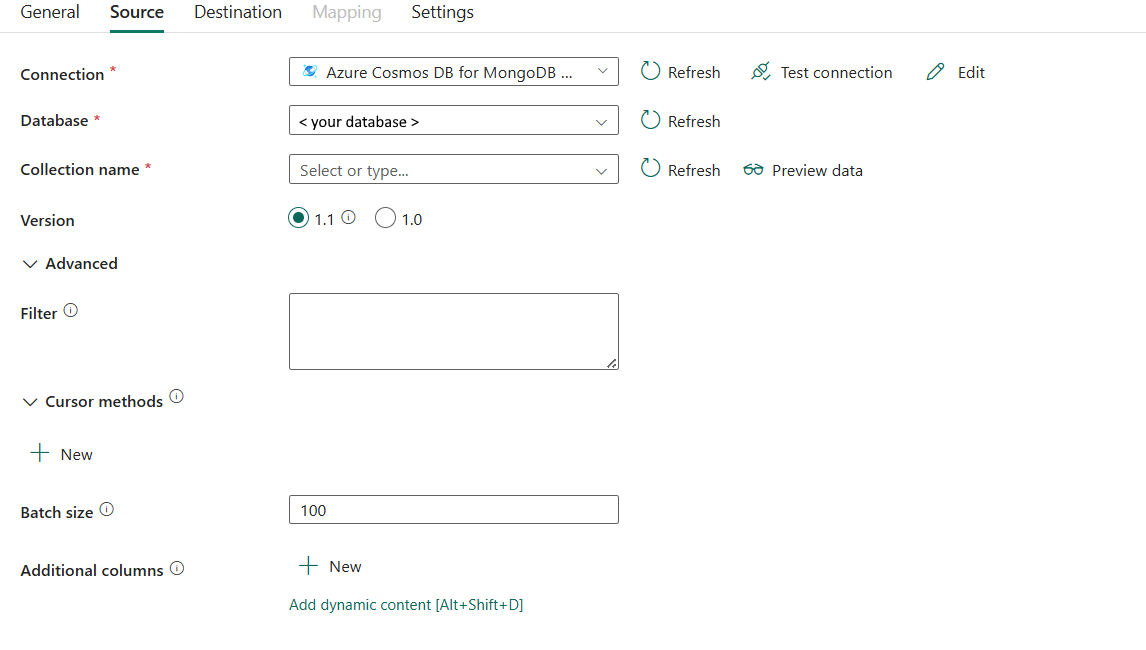Click the Test connection icon
This screenshot has height=650, width=1146.
coord(761,71)
